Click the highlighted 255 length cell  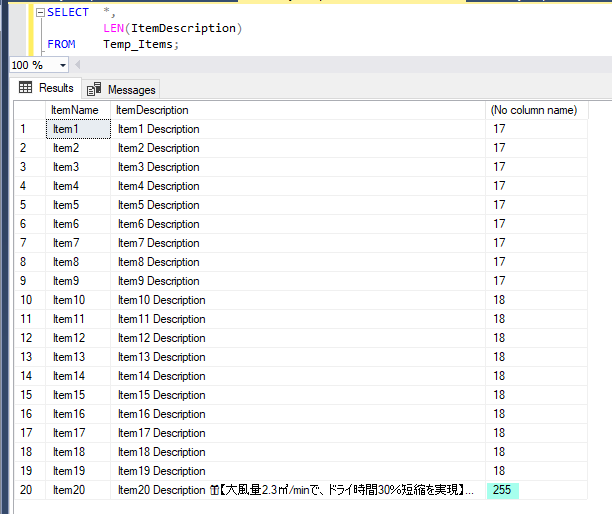pos(502,490)
